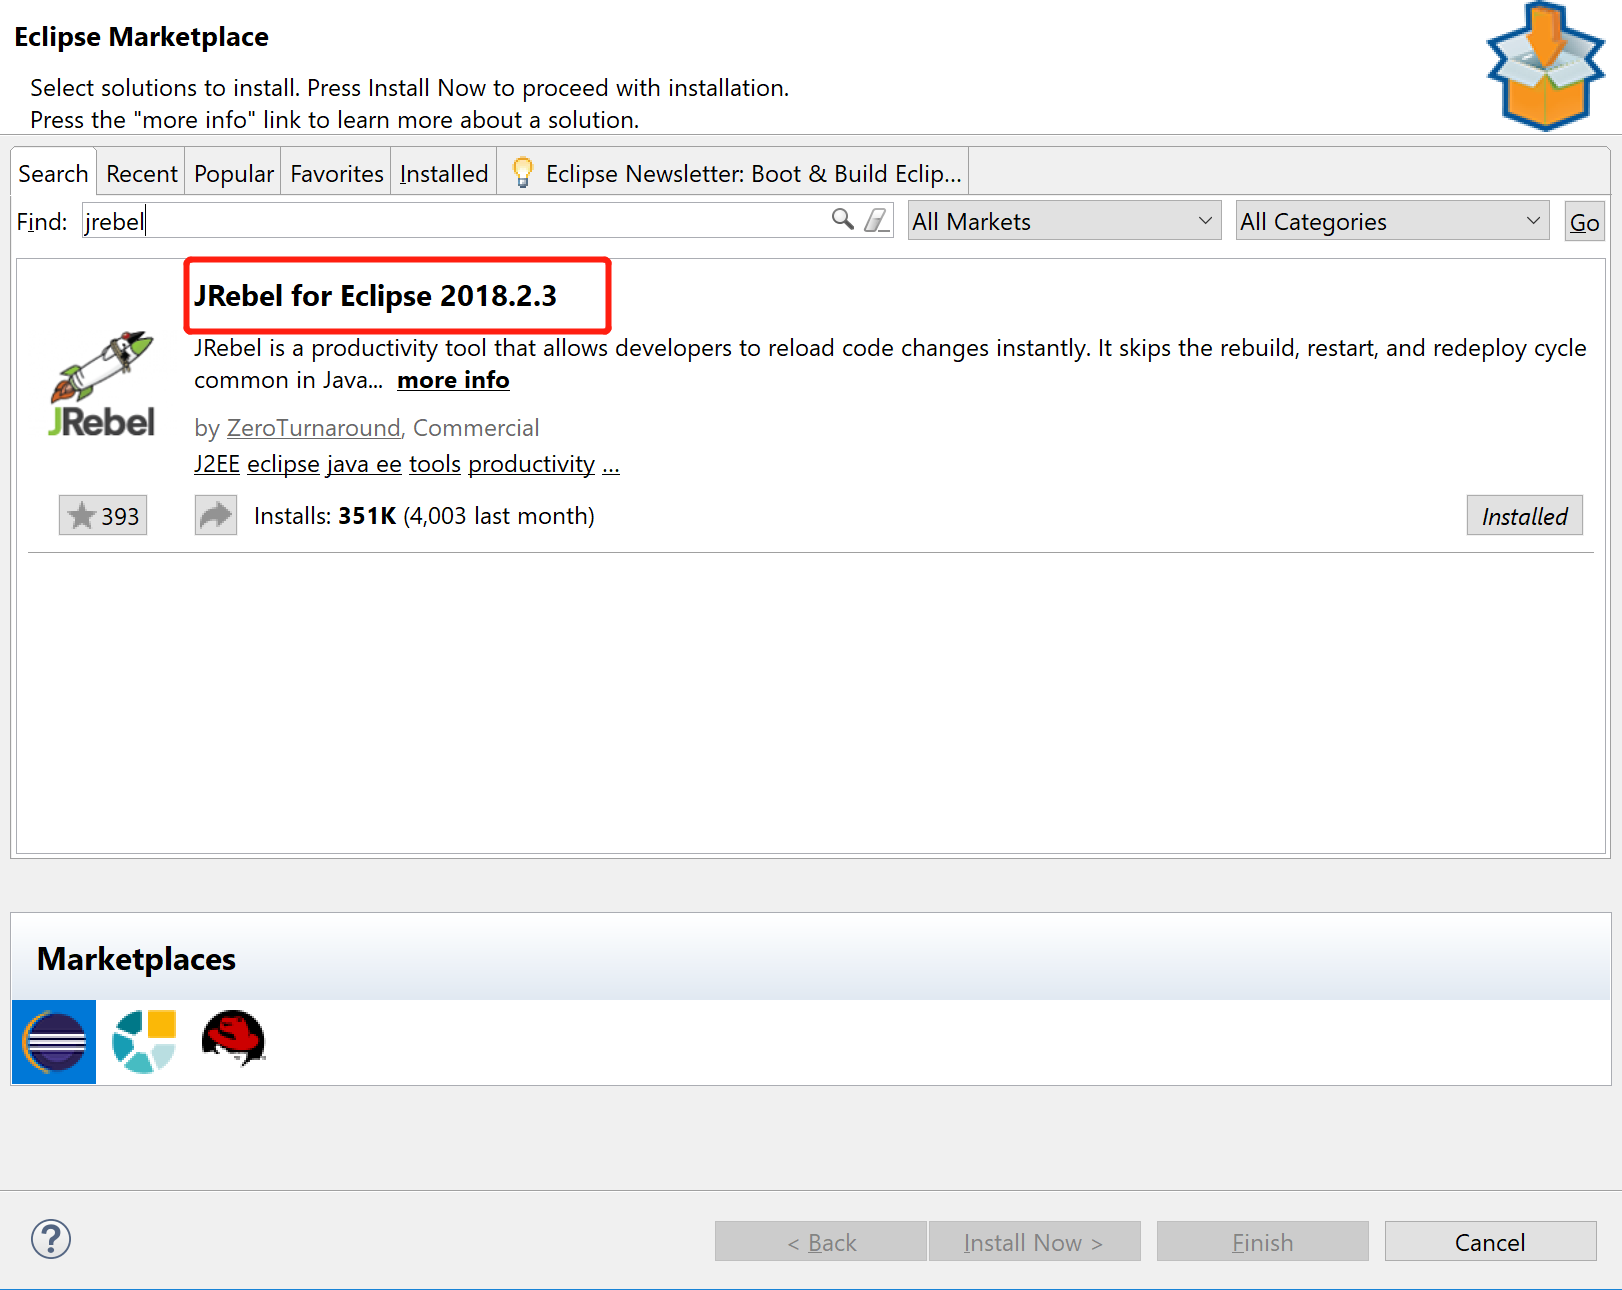Open the ZeroTurnaround provider link
1622x1290 pixels.
(313, 428)
